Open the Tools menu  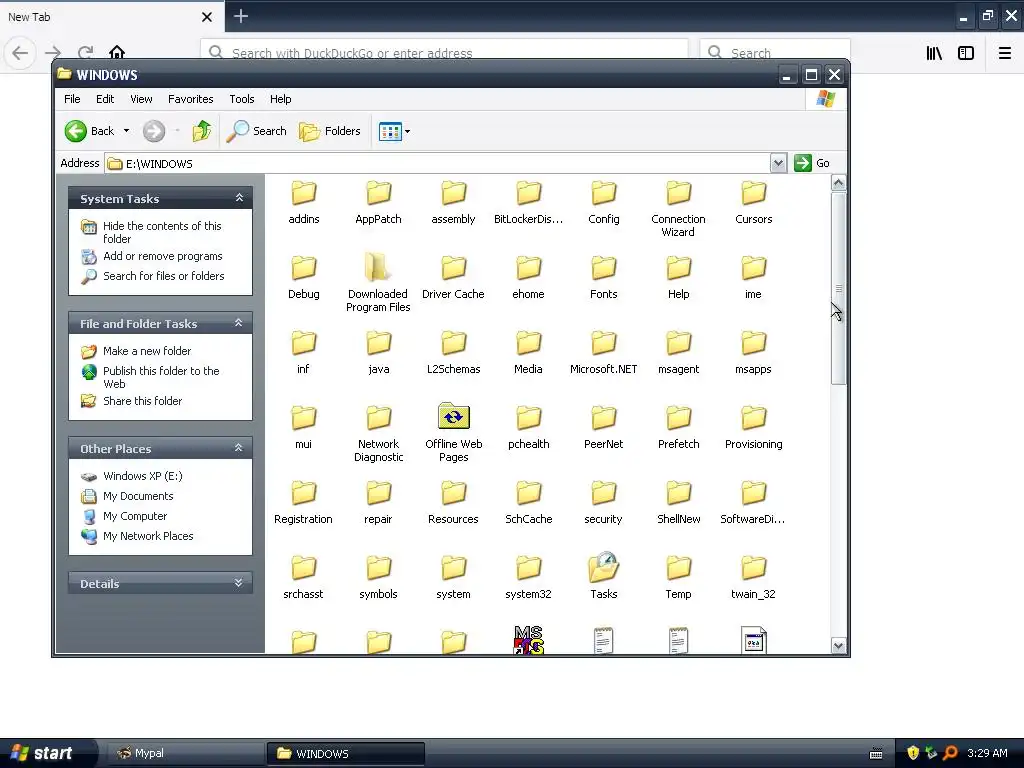[242, 99]
